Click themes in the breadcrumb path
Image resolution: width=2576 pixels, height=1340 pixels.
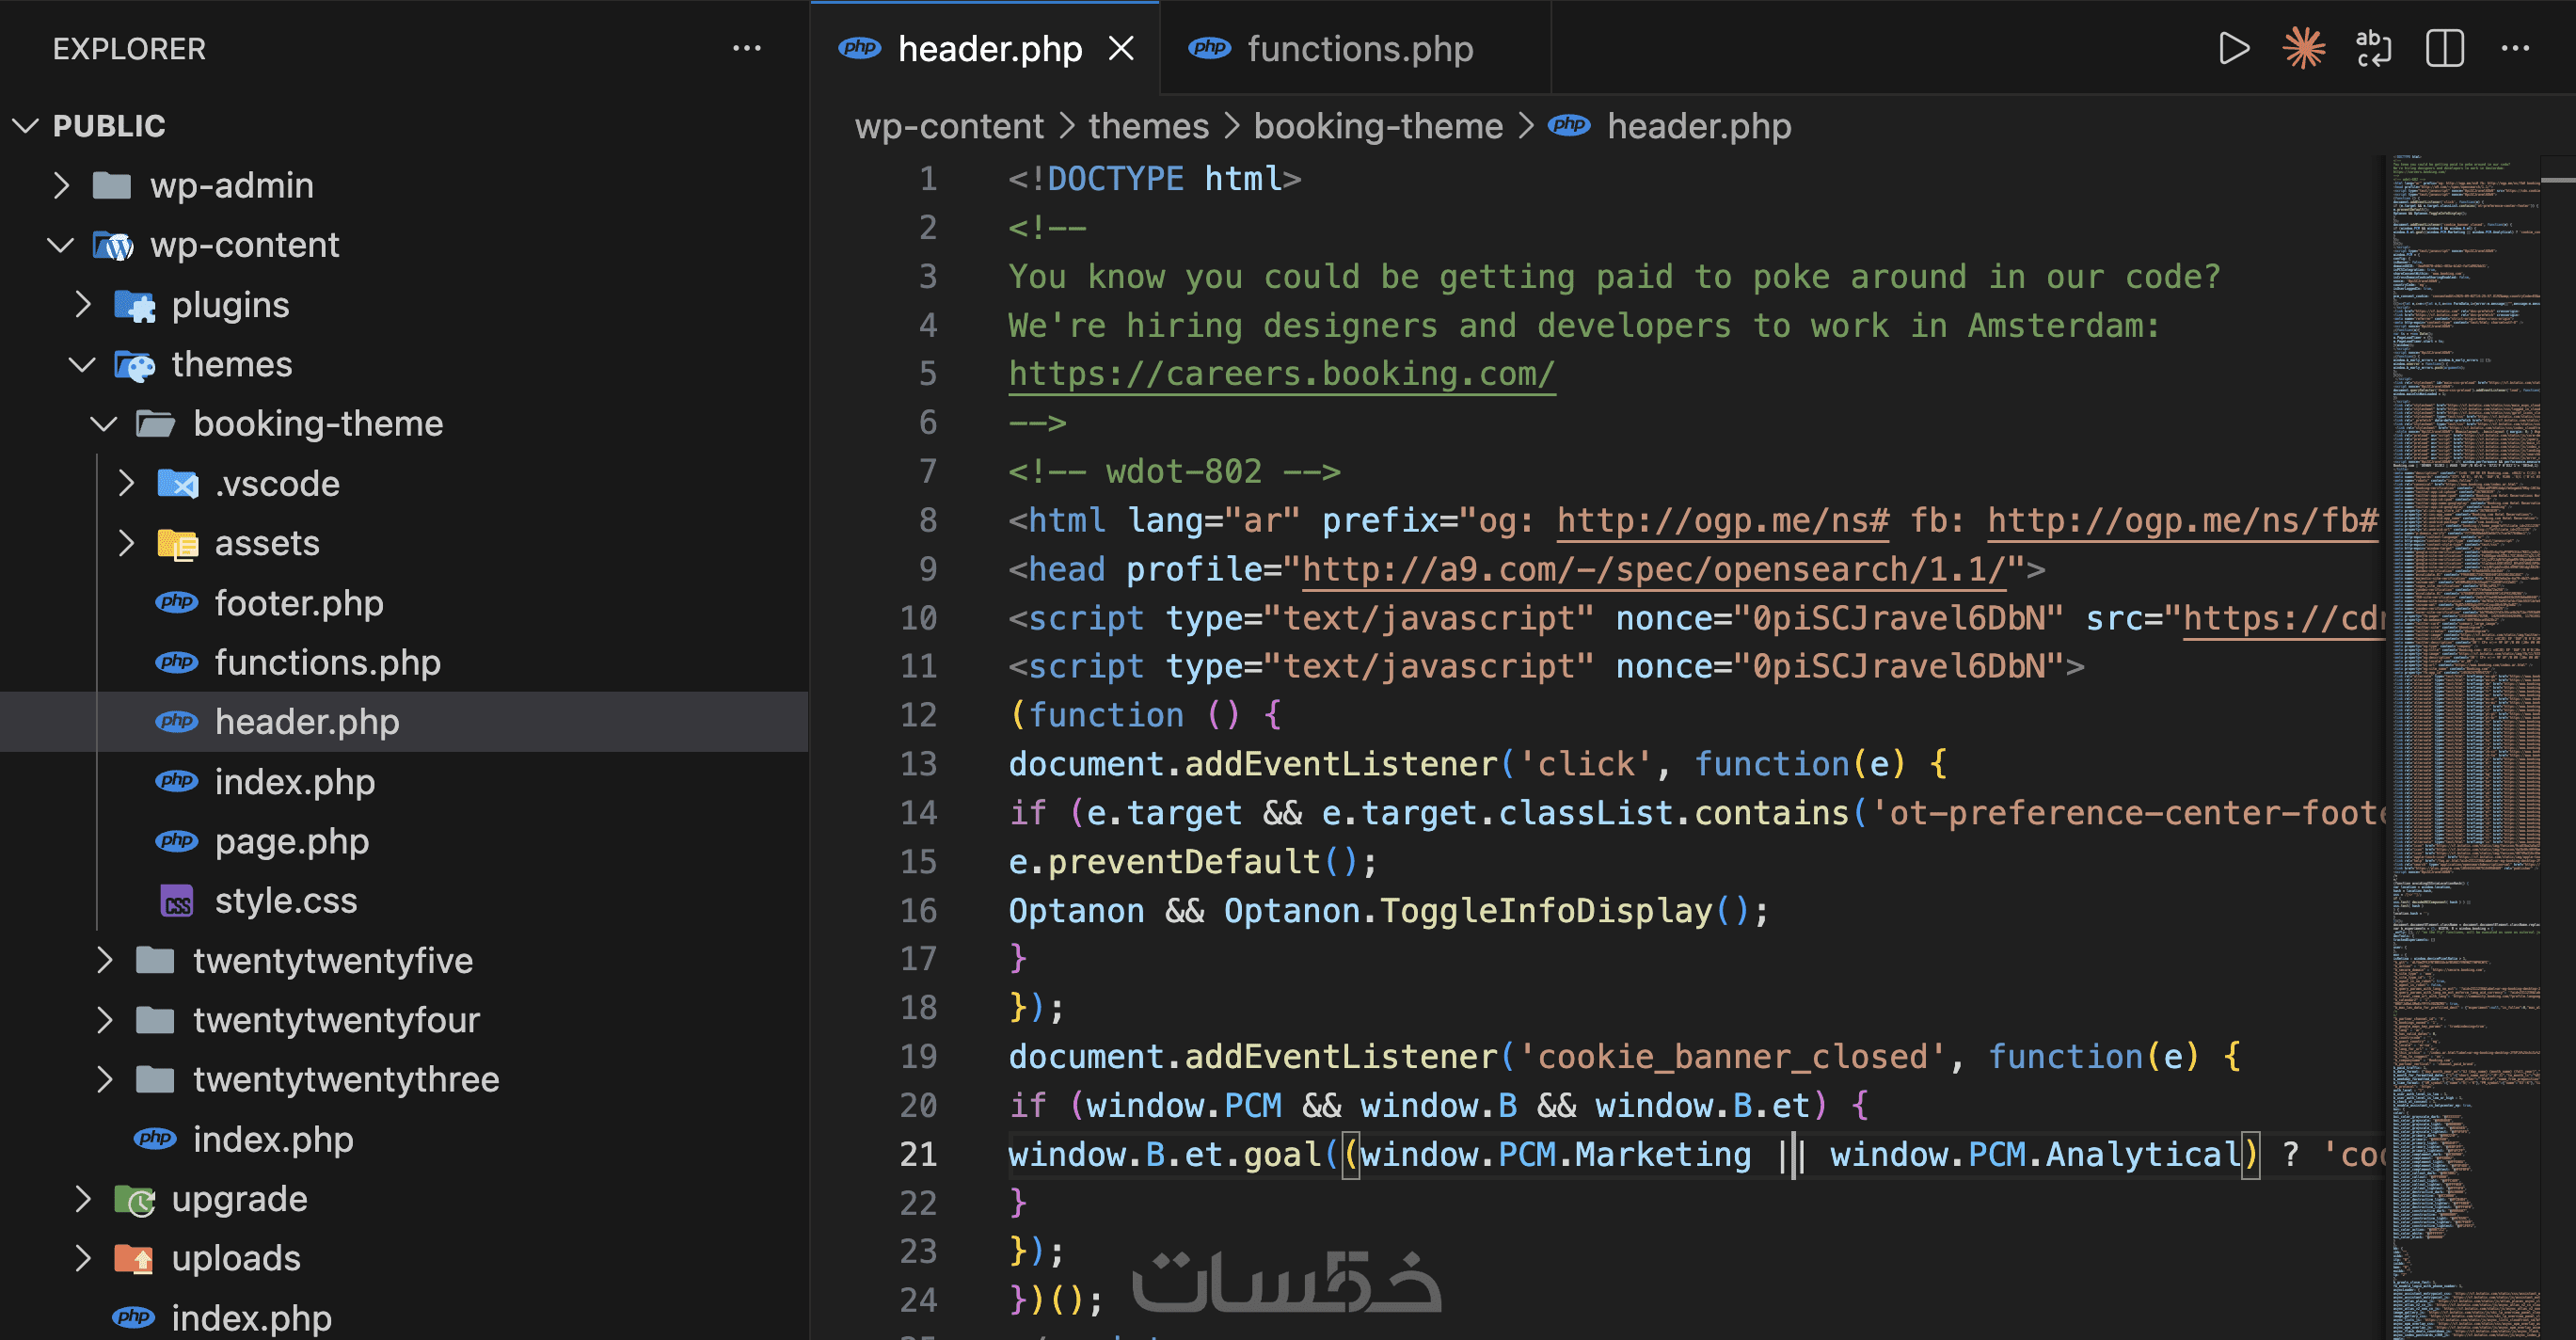click(x=1148, y=126)
